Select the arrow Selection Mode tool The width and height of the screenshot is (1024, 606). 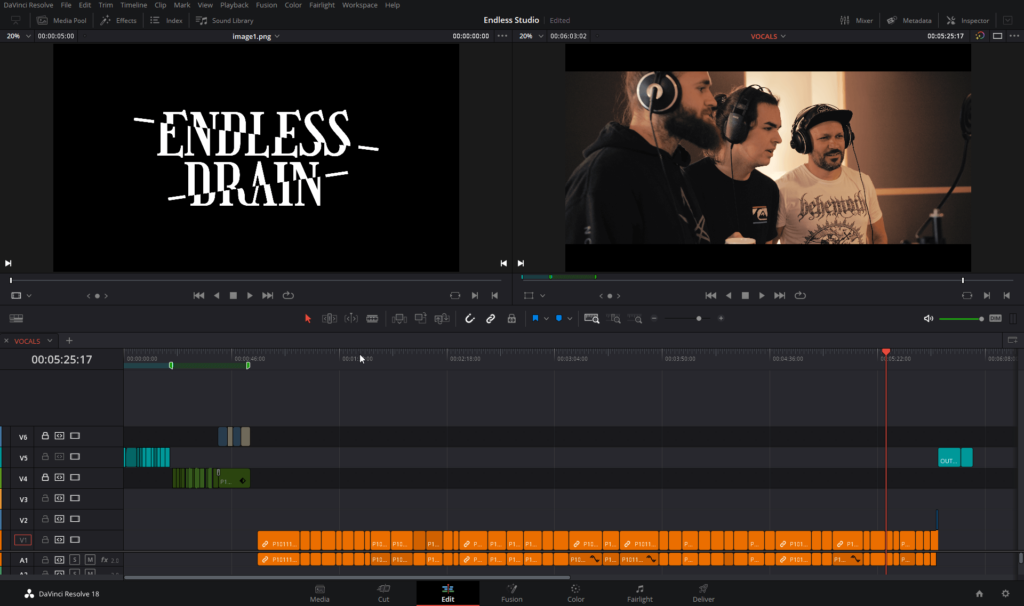(x=308, y=318)
